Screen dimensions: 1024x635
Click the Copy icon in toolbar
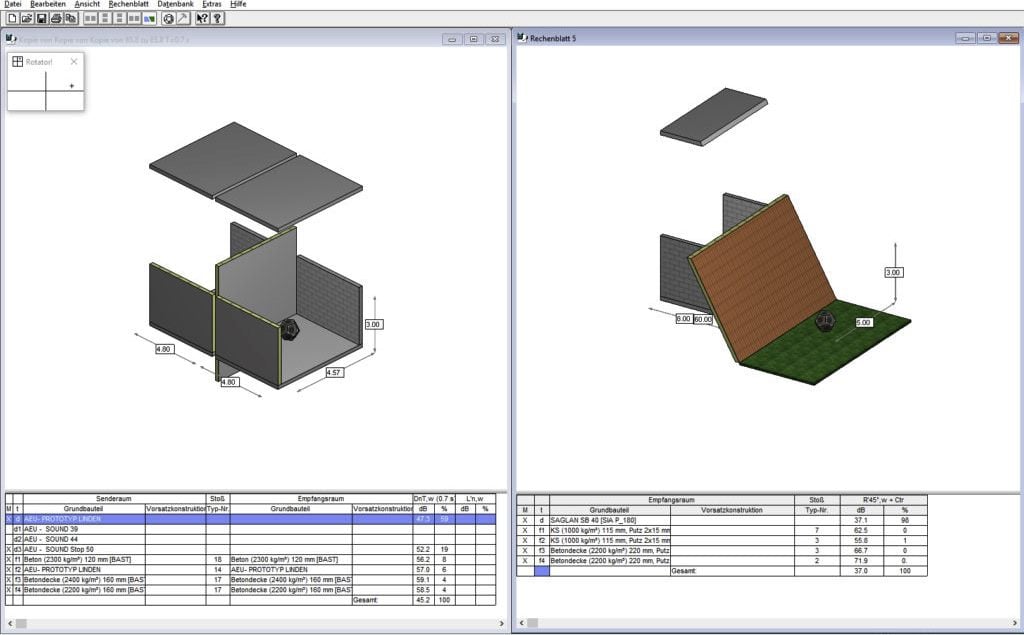70,18
